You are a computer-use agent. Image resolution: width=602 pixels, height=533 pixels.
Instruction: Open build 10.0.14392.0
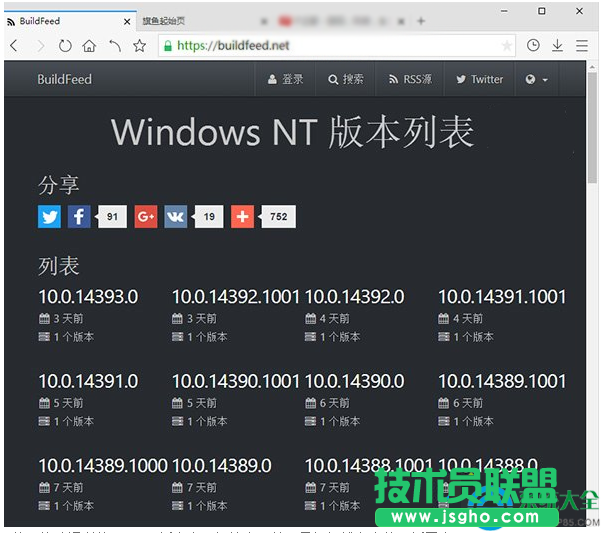(354, 296)
